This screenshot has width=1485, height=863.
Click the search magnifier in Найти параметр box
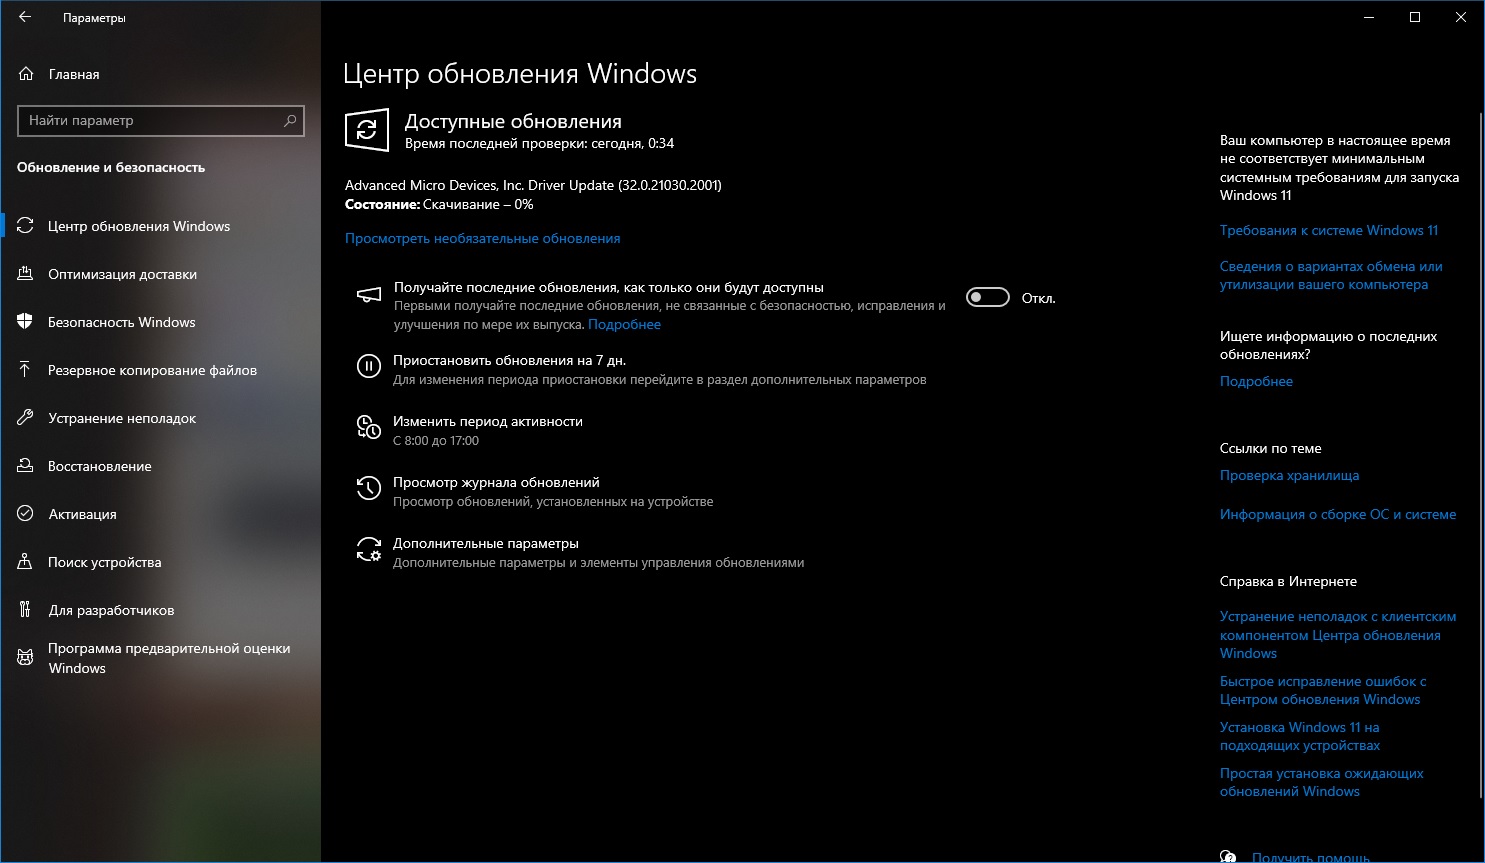[x=290, y=120]
